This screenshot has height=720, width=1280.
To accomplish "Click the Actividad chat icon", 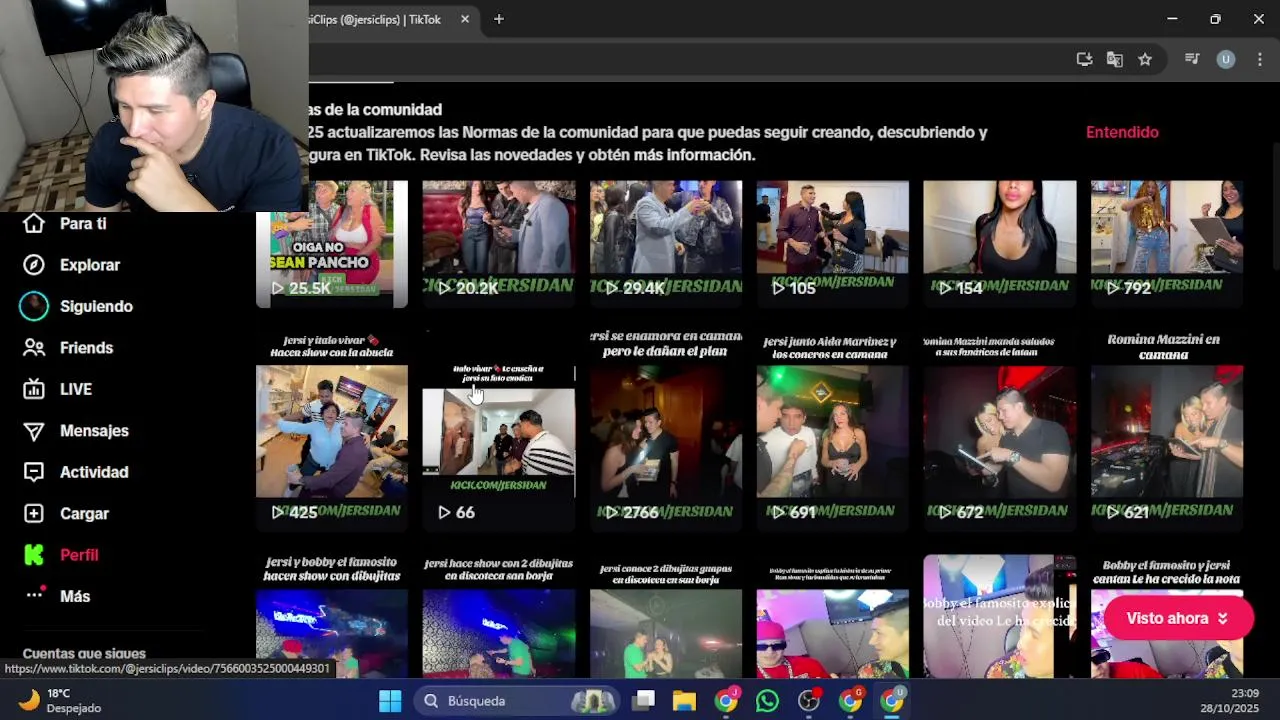I will point(34,472).
